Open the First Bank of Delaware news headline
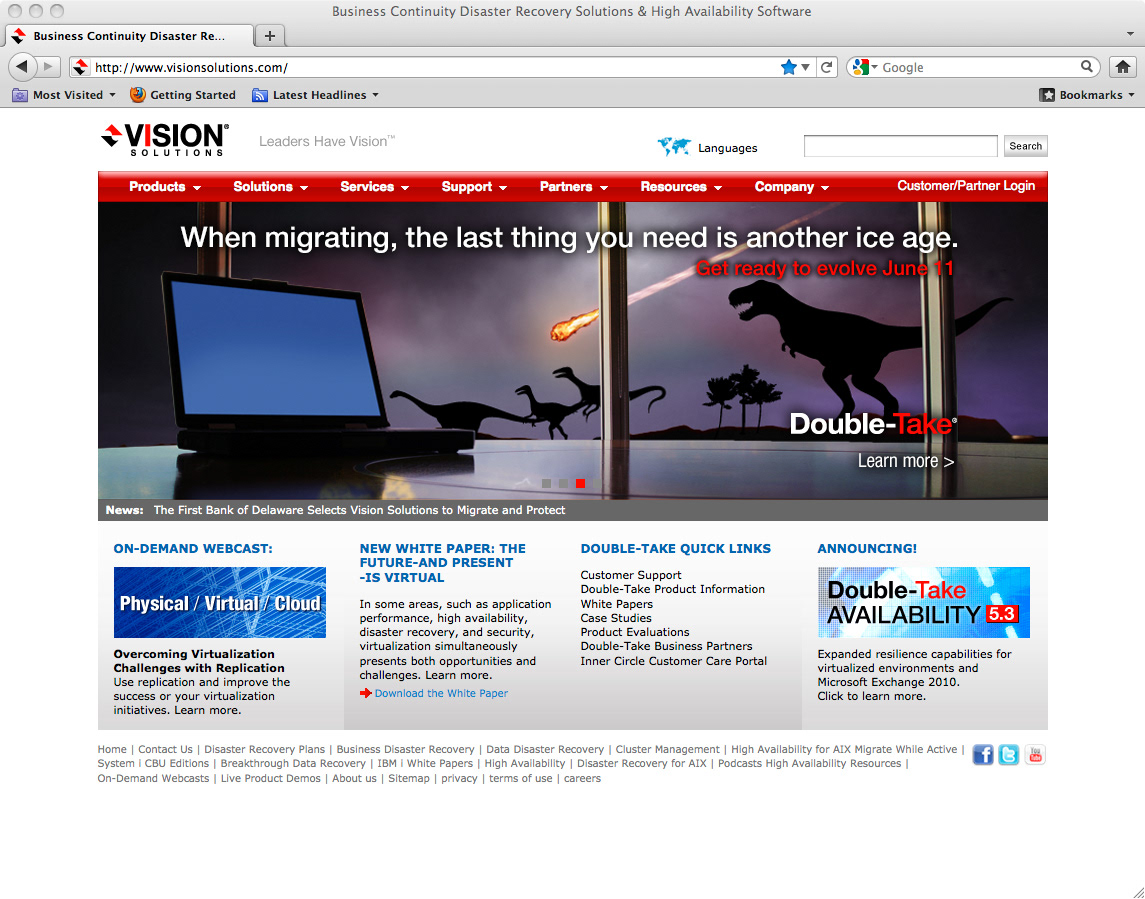Screen dimensions: 1145x899 coord(359,510)
